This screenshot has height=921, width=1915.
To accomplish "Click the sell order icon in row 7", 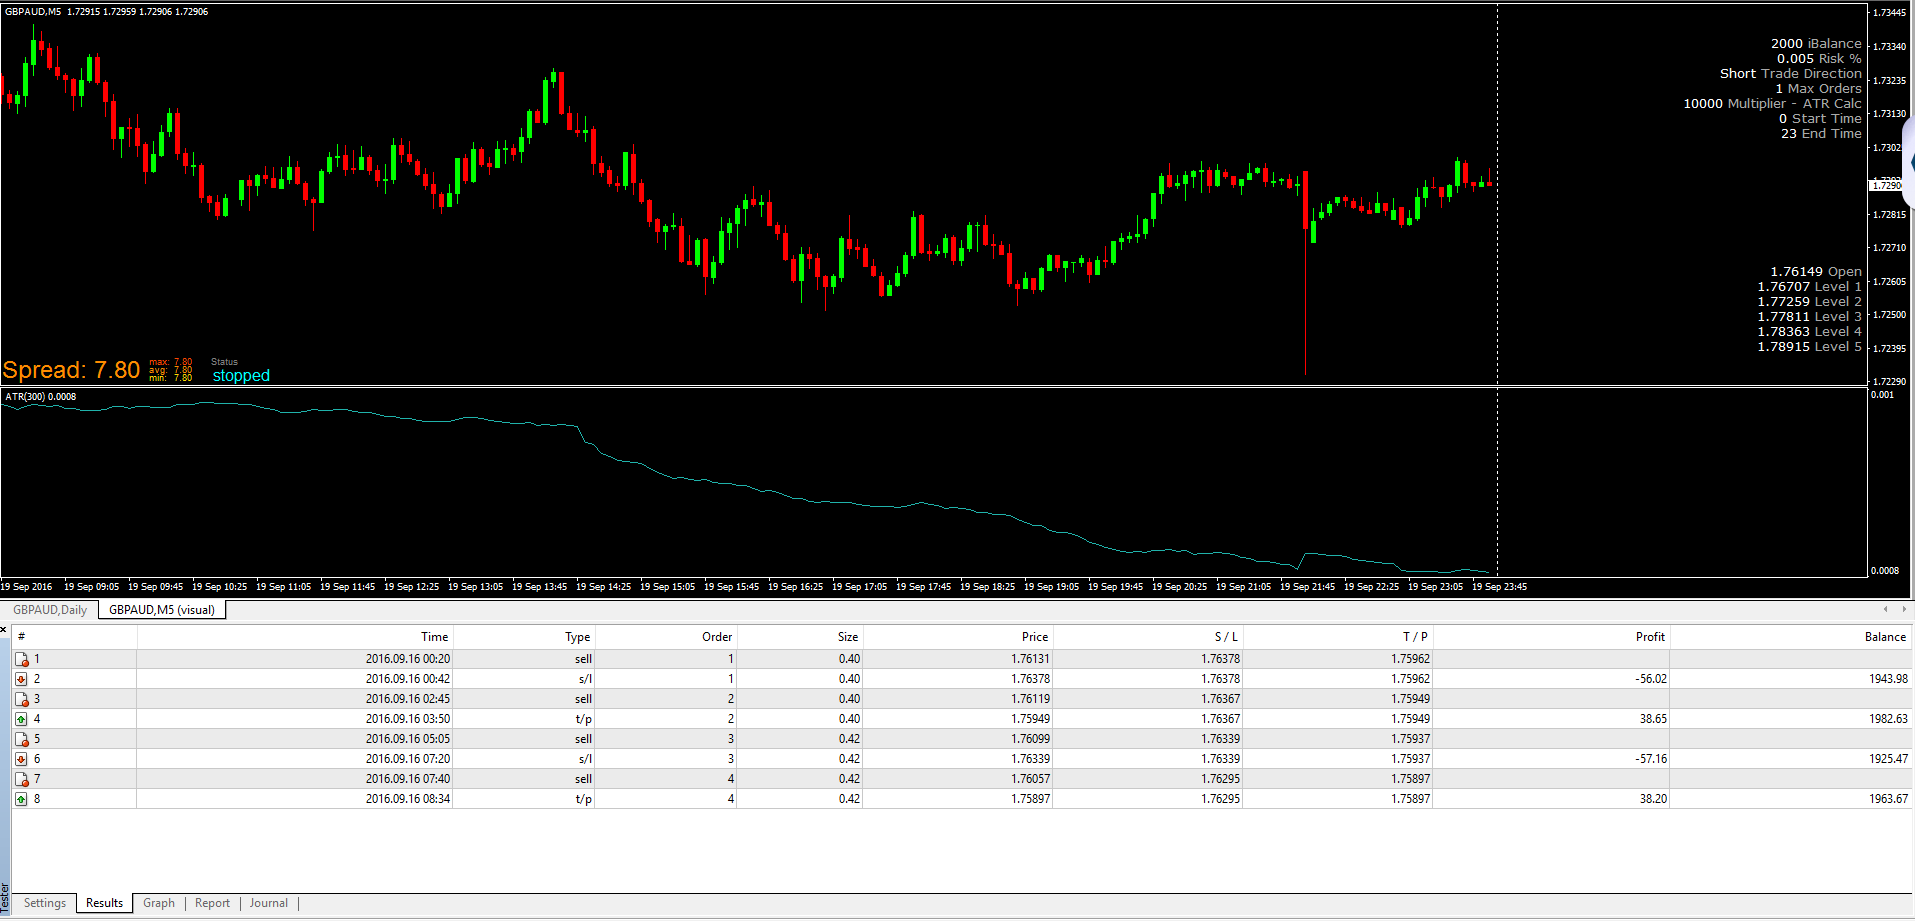I will tap(21, 779).
